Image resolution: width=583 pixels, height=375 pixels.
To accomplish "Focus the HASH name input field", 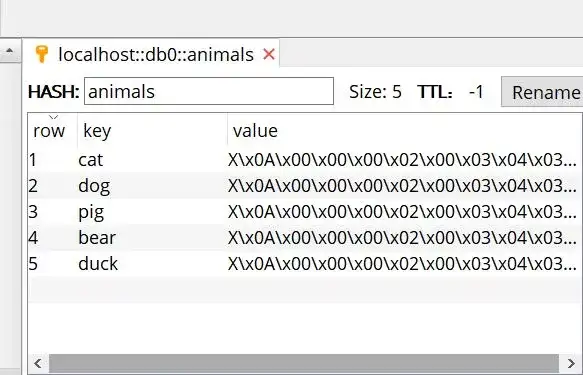I will coord(209,91).
